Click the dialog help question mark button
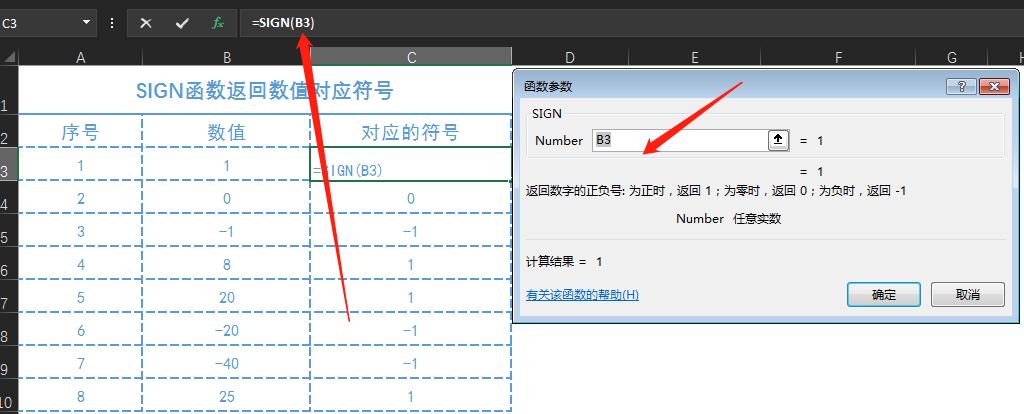 point(961,87)
